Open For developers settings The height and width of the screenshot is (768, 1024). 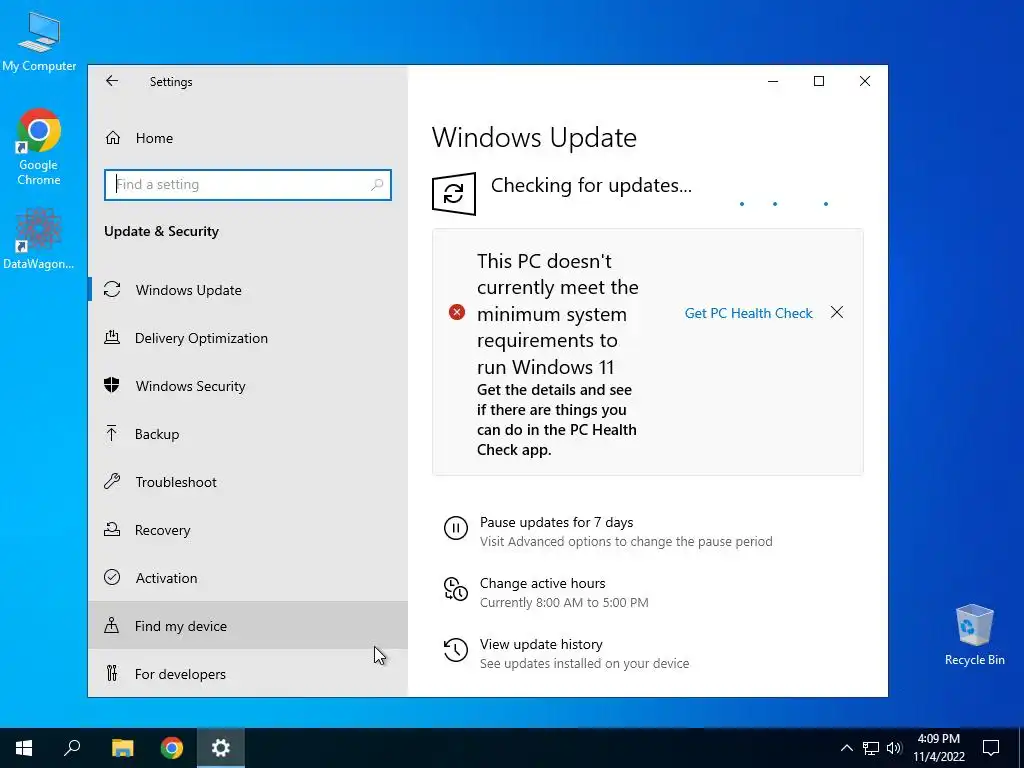tap(248, 673)
